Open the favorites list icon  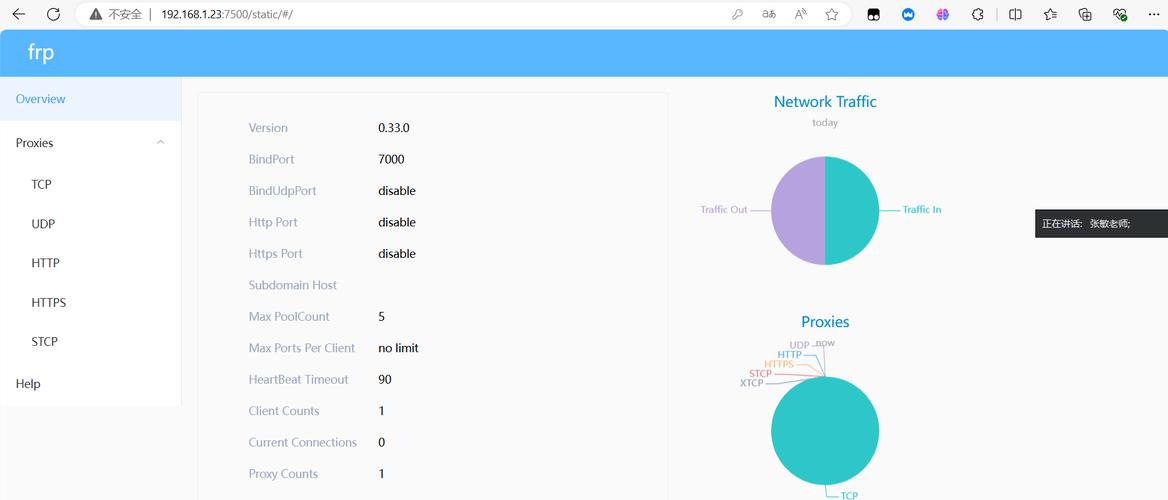1050,14
